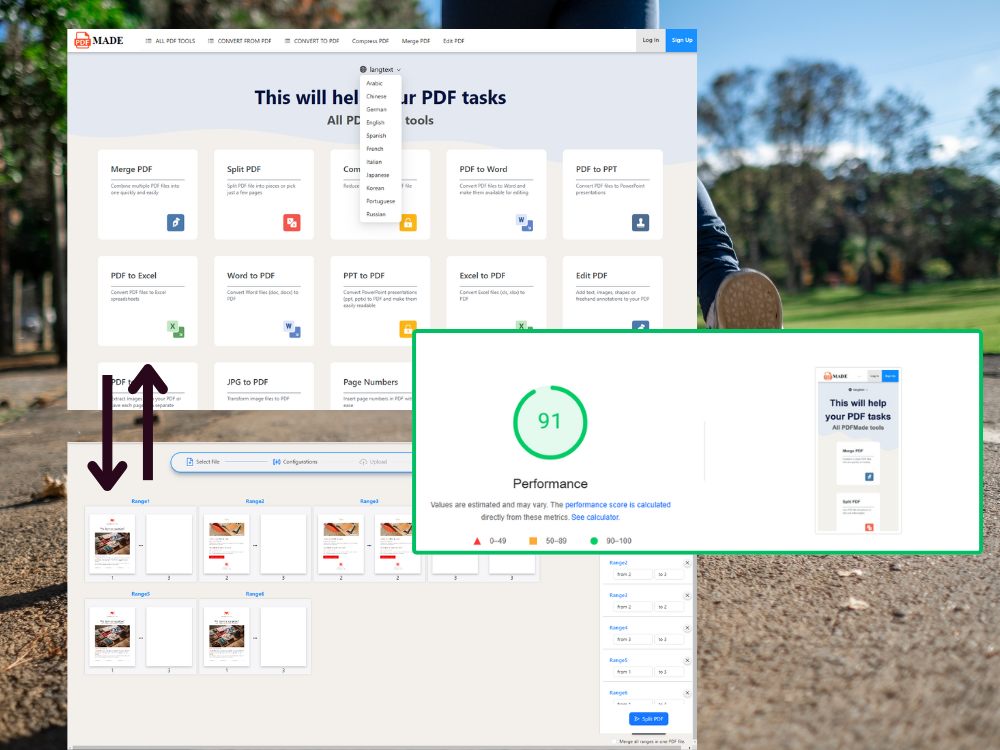Click the PDFMade logo in the header
This screenshot has width=1000, height=750.
click(x=99, y=40)
